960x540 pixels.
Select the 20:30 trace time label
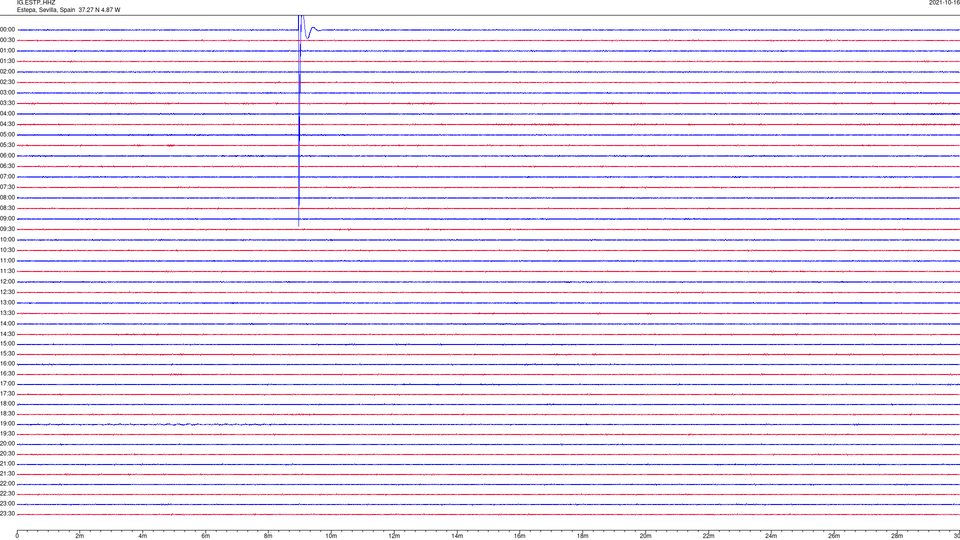click(7, 454)
